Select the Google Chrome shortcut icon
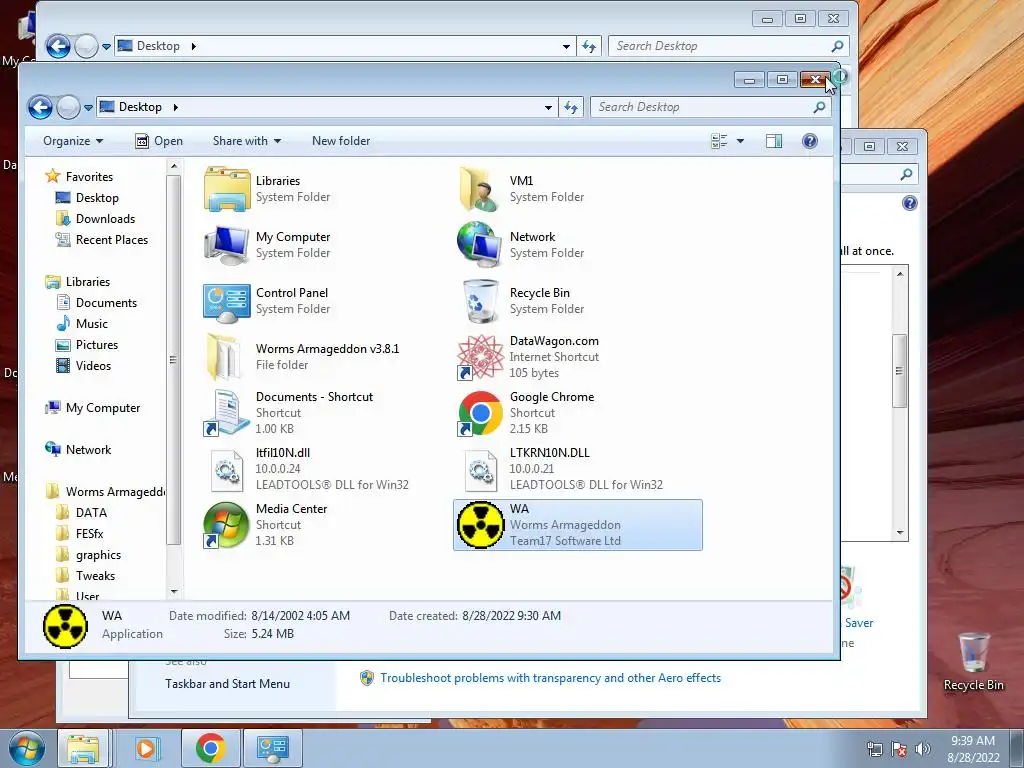1024x768 pixels. (480, 413)
